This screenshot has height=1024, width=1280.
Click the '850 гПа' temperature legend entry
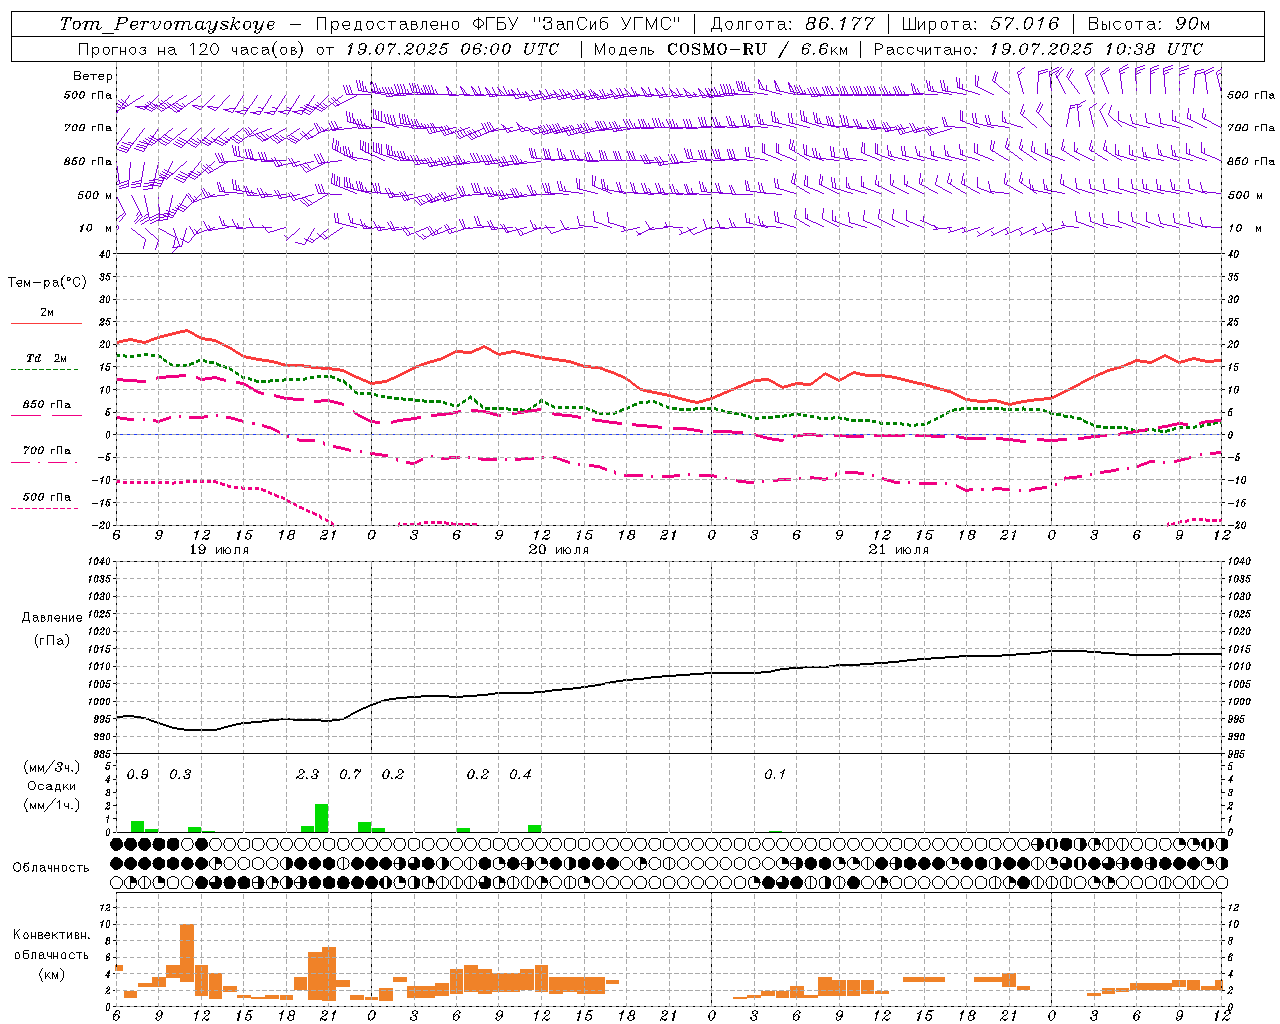[47, 405]
